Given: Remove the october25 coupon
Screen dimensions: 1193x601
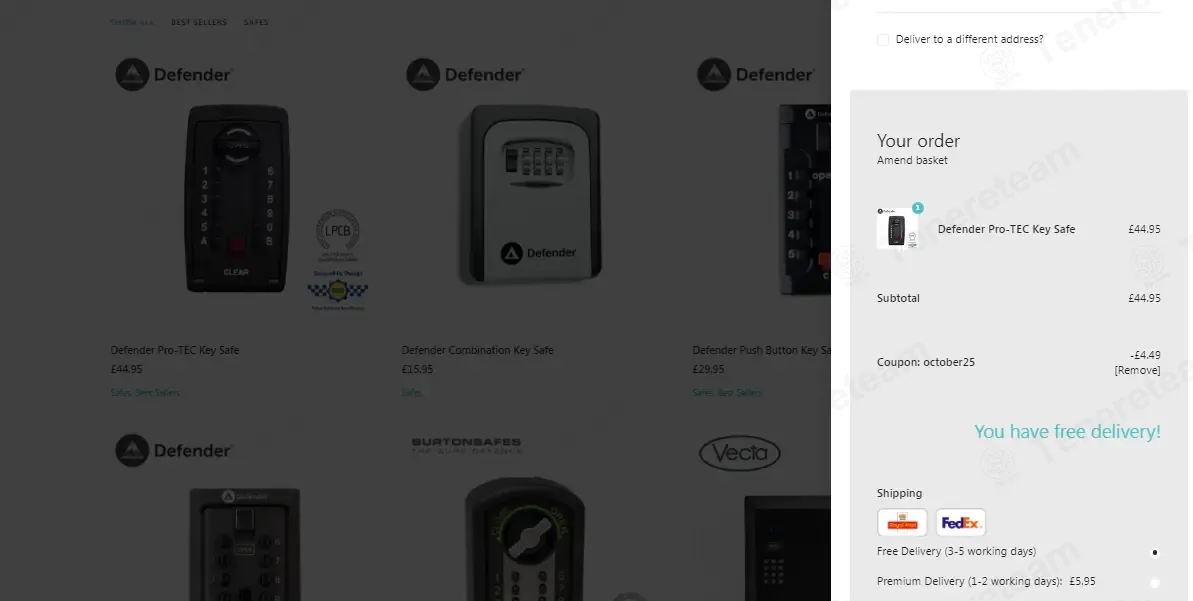Looking at the screenshot, I should pos(1137,370).
